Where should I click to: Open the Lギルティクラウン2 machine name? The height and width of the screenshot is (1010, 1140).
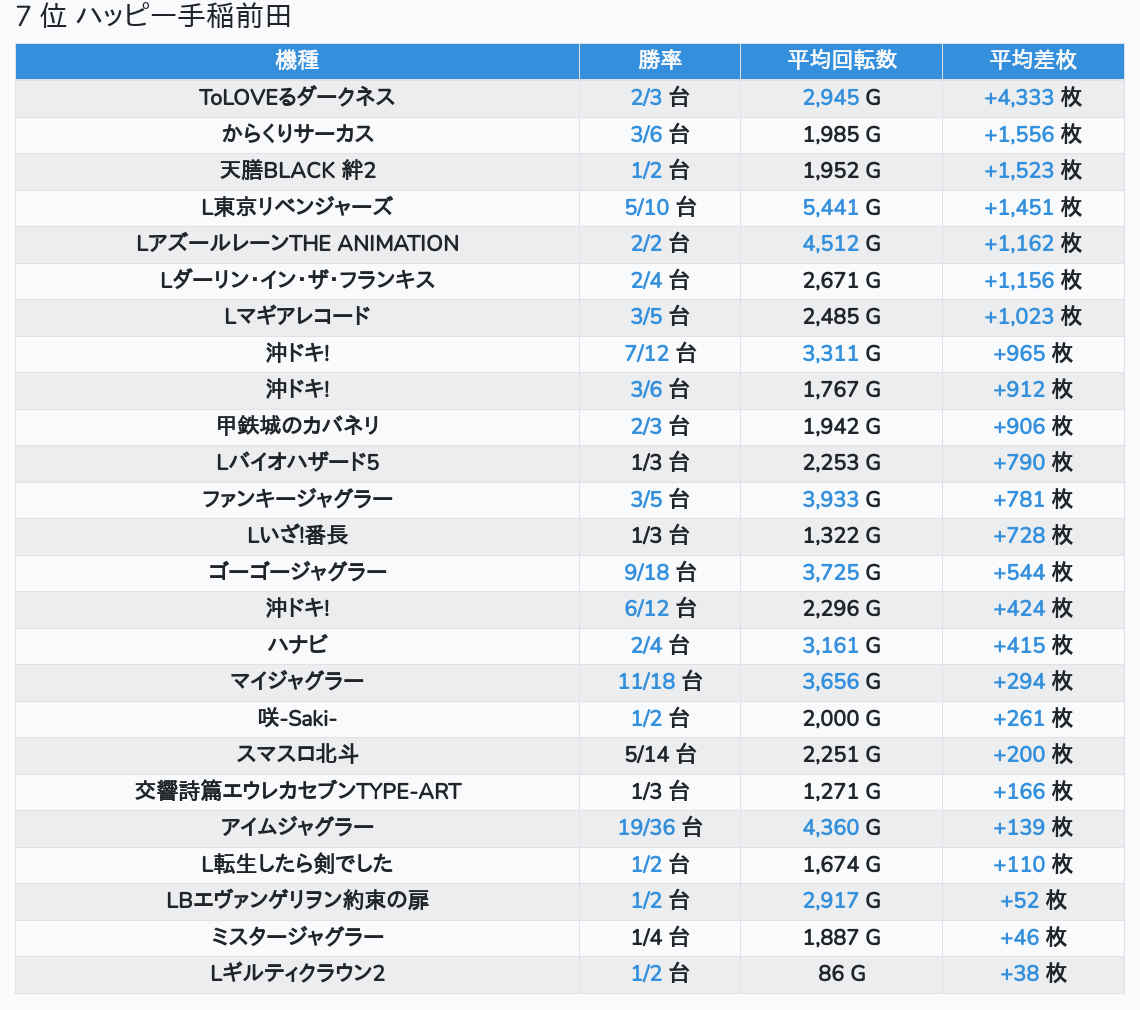(297, 973)
